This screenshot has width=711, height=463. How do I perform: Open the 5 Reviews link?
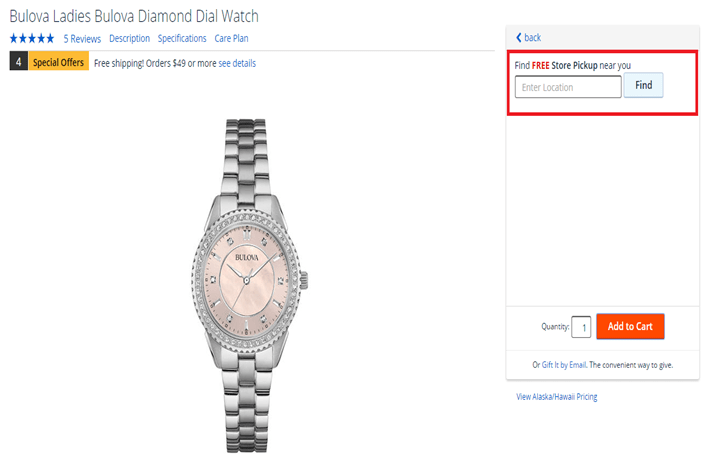pos(82,39)
